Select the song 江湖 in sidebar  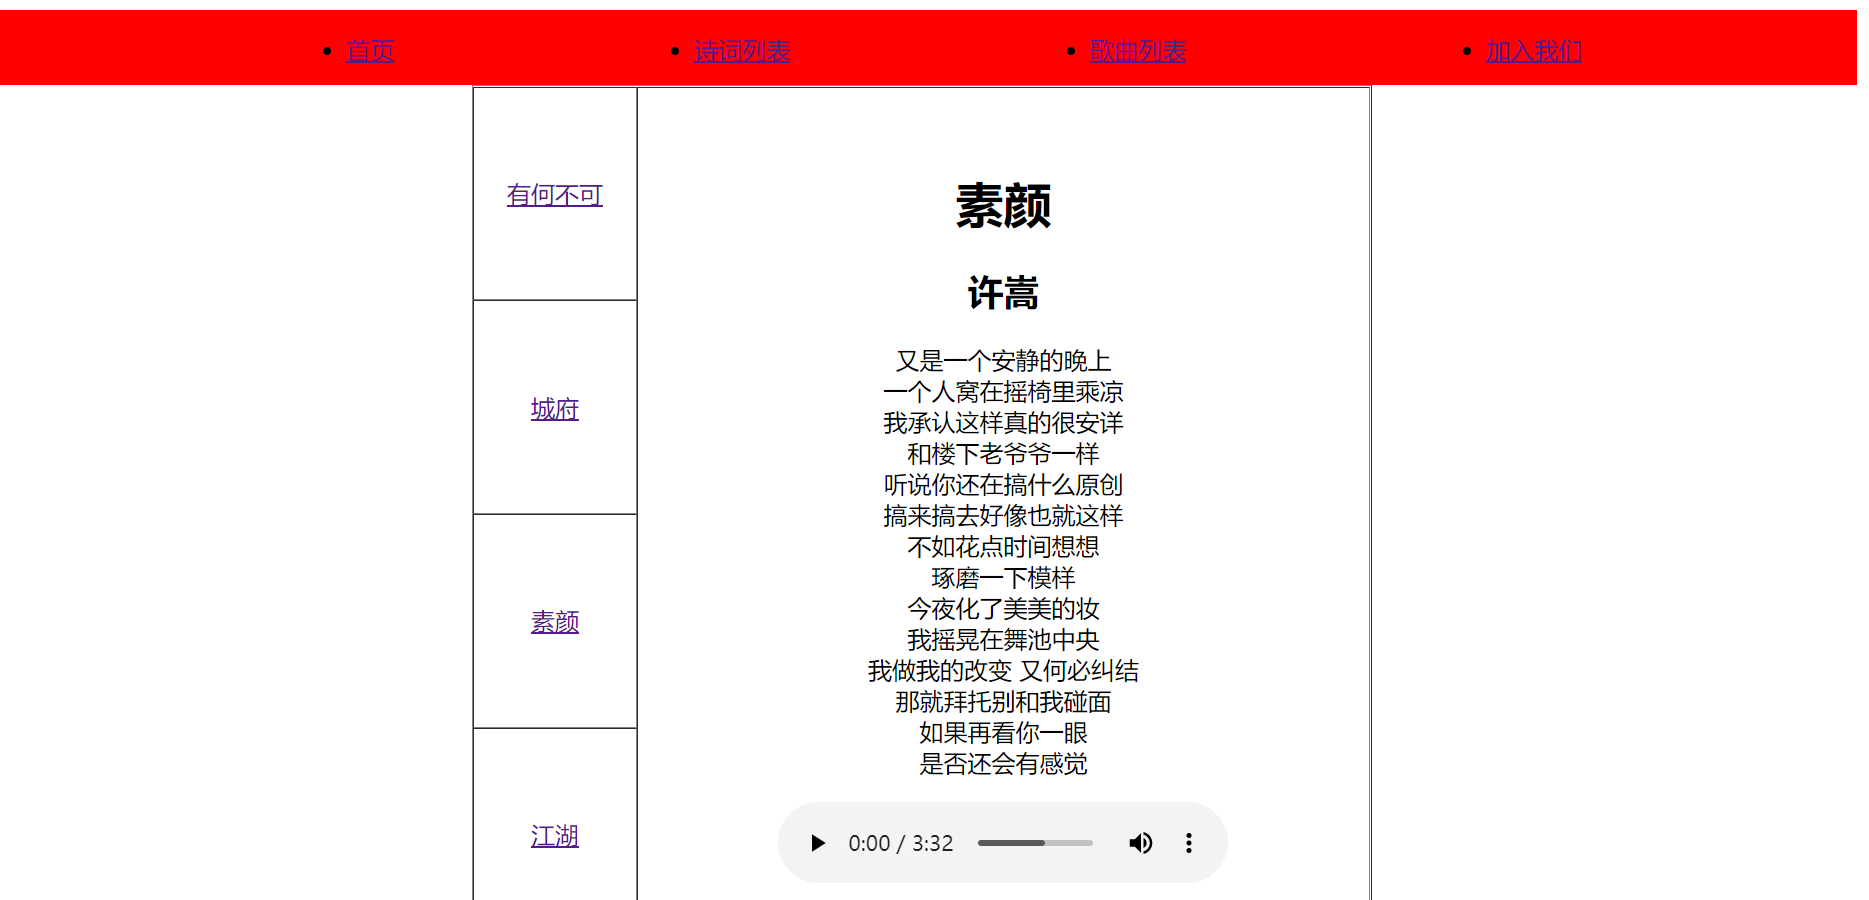(x=555, y=836)
